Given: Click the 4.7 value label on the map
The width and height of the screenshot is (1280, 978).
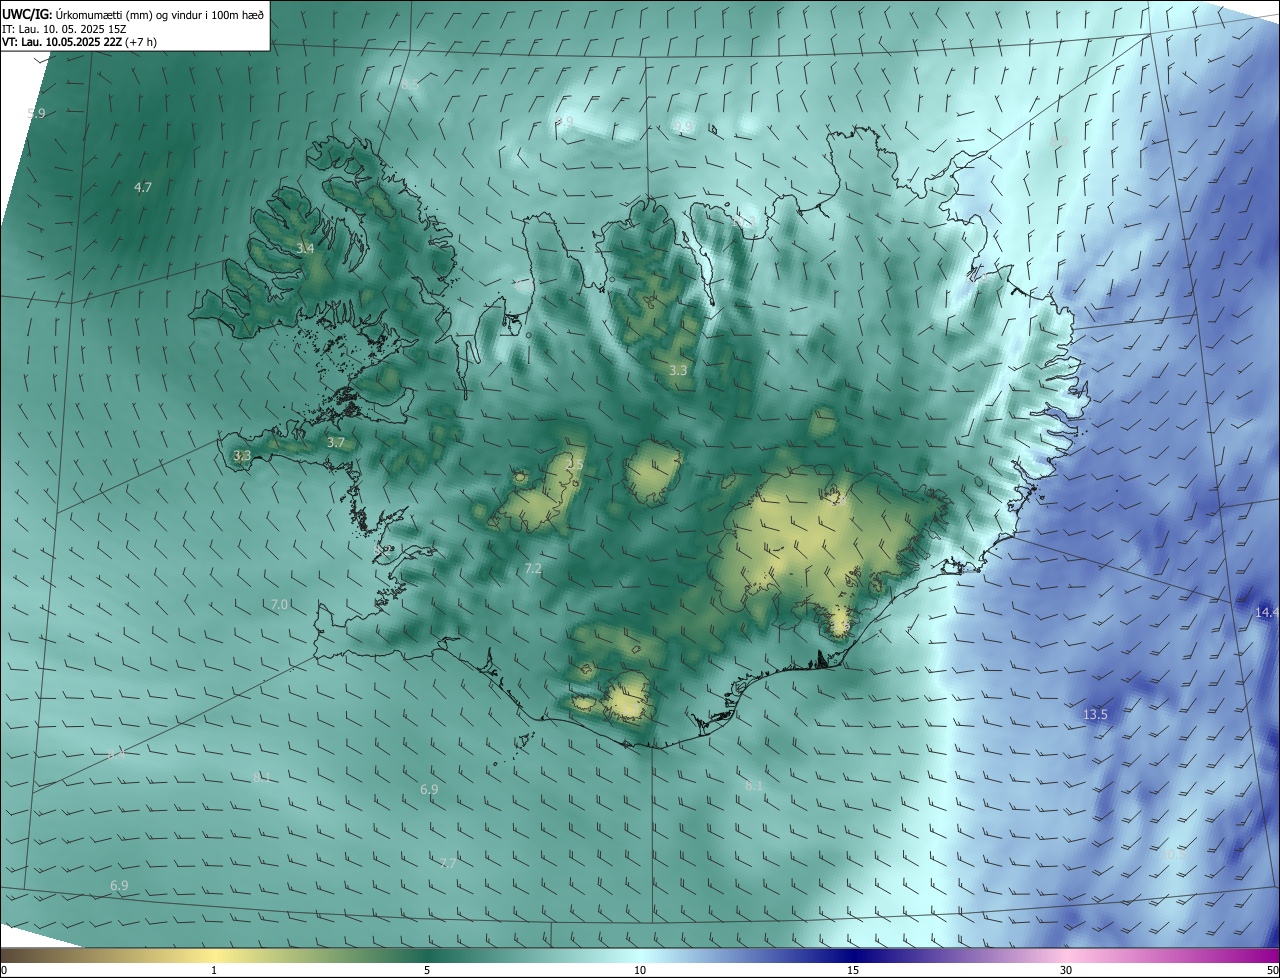Looking at the screenshot, I should pyautogui.click(x=143, y=187).
